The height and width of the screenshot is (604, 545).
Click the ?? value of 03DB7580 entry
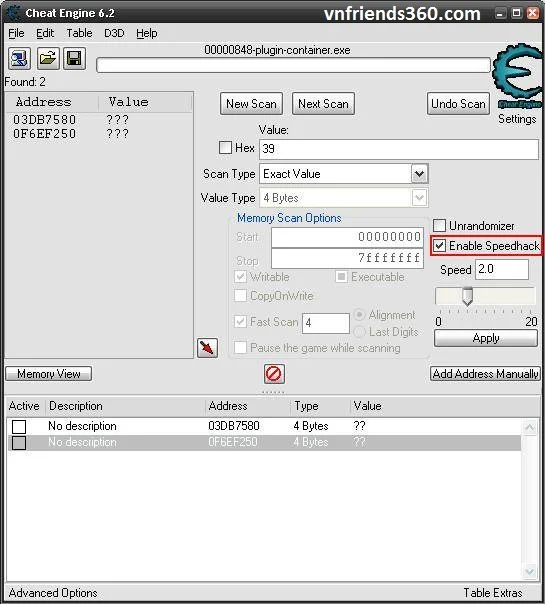(359, 426)
